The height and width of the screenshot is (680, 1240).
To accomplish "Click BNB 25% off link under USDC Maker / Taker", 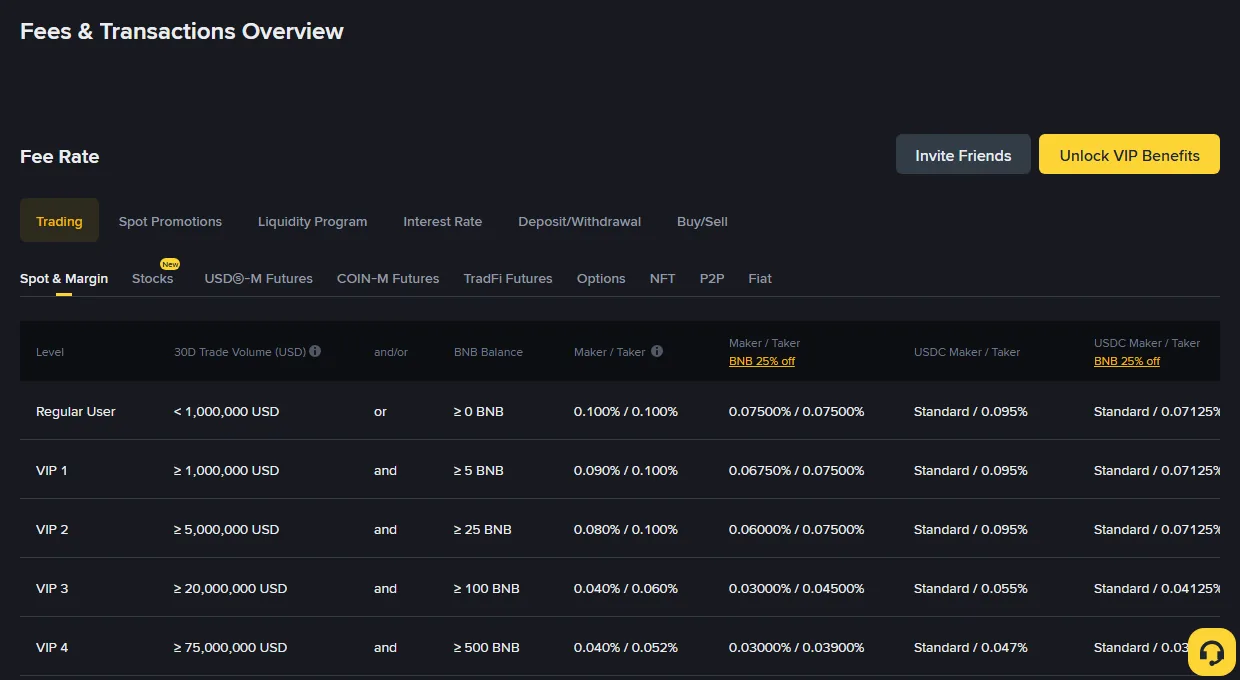I will tap(1127, 361).
